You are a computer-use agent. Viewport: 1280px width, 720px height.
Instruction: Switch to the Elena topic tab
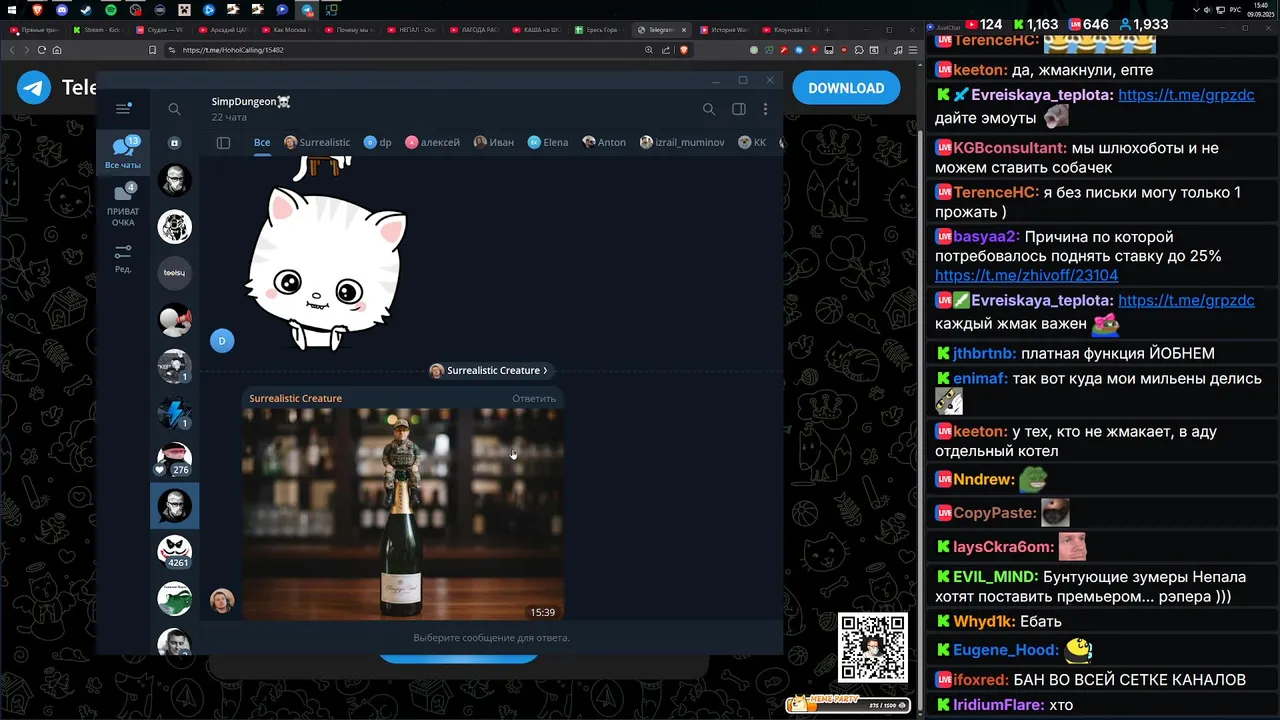coord(548,142)
